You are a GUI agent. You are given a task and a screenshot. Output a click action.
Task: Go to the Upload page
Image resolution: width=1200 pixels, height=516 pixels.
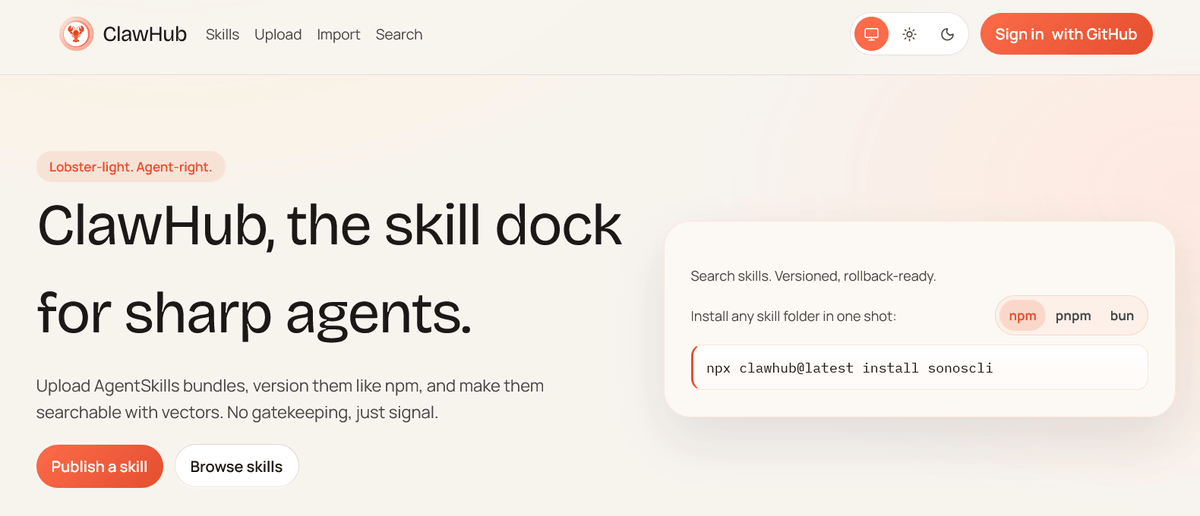click(x=278, y=34)
